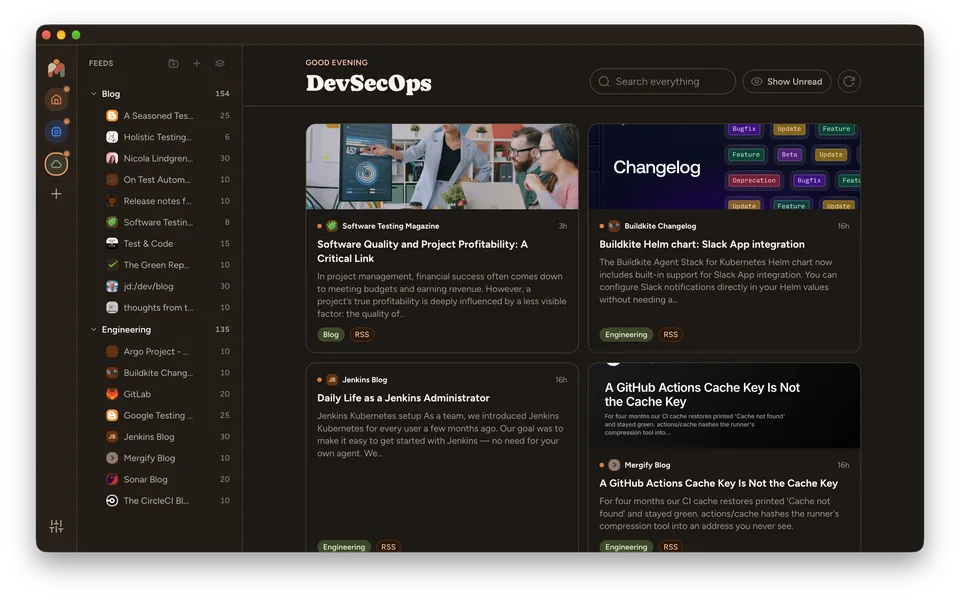Select the blue gear space icon

(56, 132)
